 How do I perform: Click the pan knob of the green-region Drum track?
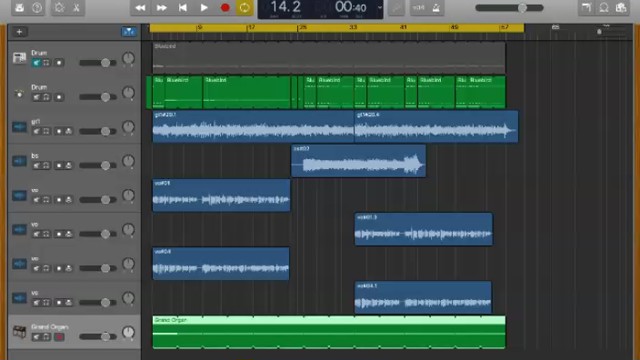[128, 93]
